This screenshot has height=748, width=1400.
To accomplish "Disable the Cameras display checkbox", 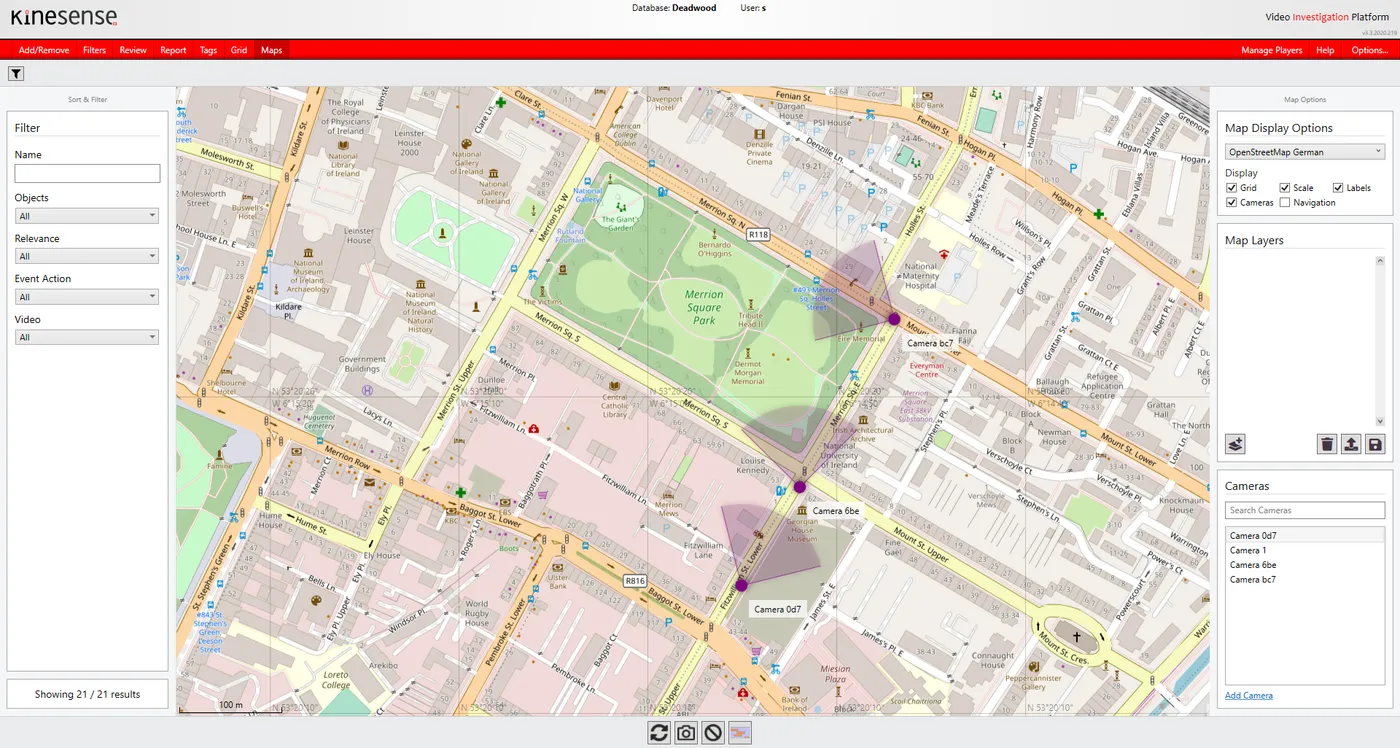I will (1231, 203).
